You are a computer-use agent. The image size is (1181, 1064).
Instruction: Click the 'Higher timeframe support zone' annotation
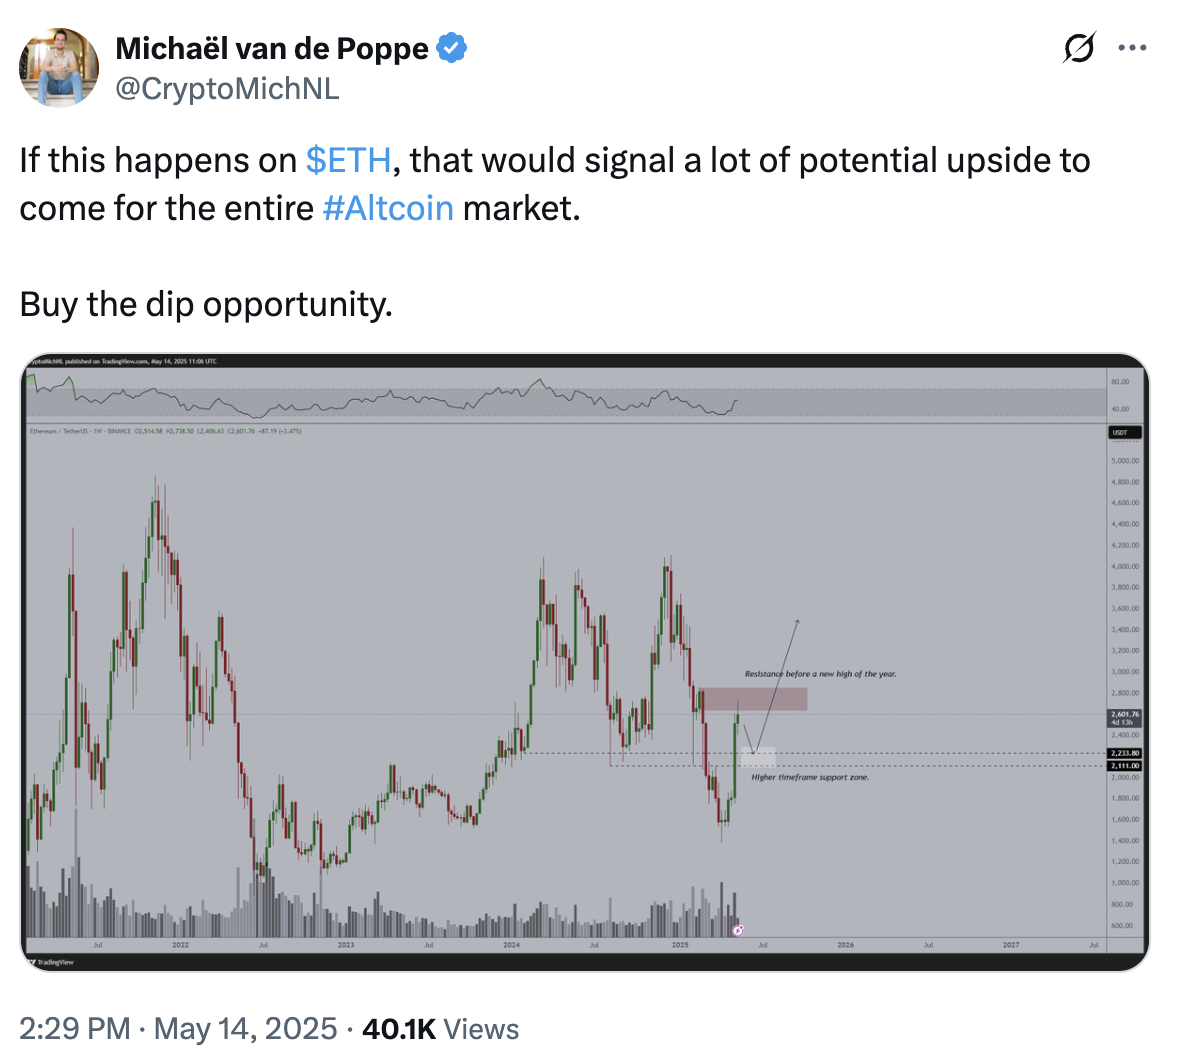click(x=810, y=777)
